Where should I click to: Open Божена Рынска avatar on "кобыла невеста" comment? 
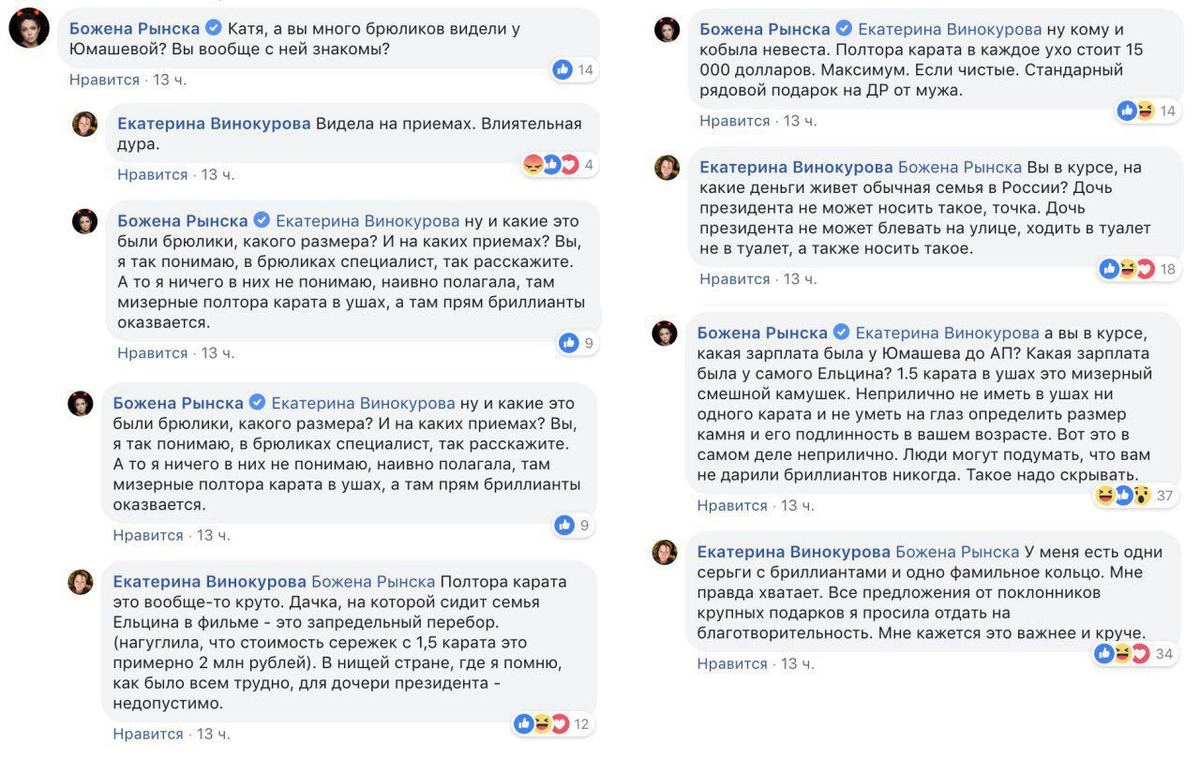click(667, 30)
